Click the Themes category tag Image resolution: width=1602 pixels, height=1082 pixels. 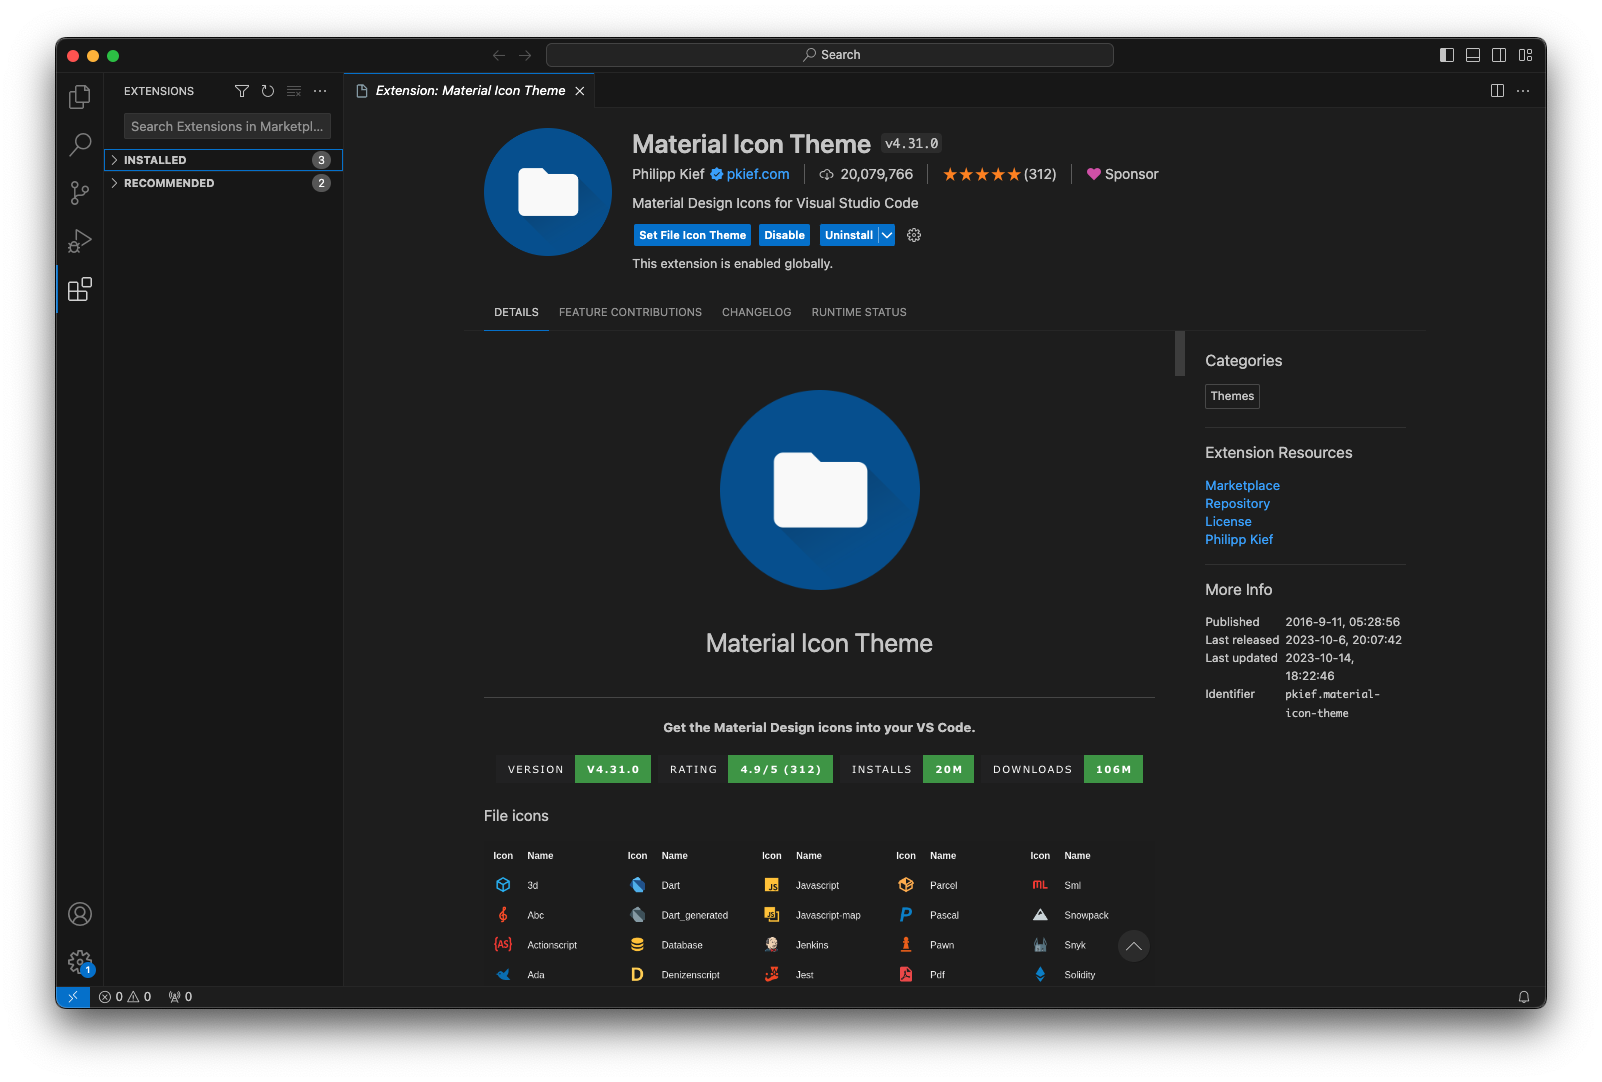click(x=1232, y=396)
